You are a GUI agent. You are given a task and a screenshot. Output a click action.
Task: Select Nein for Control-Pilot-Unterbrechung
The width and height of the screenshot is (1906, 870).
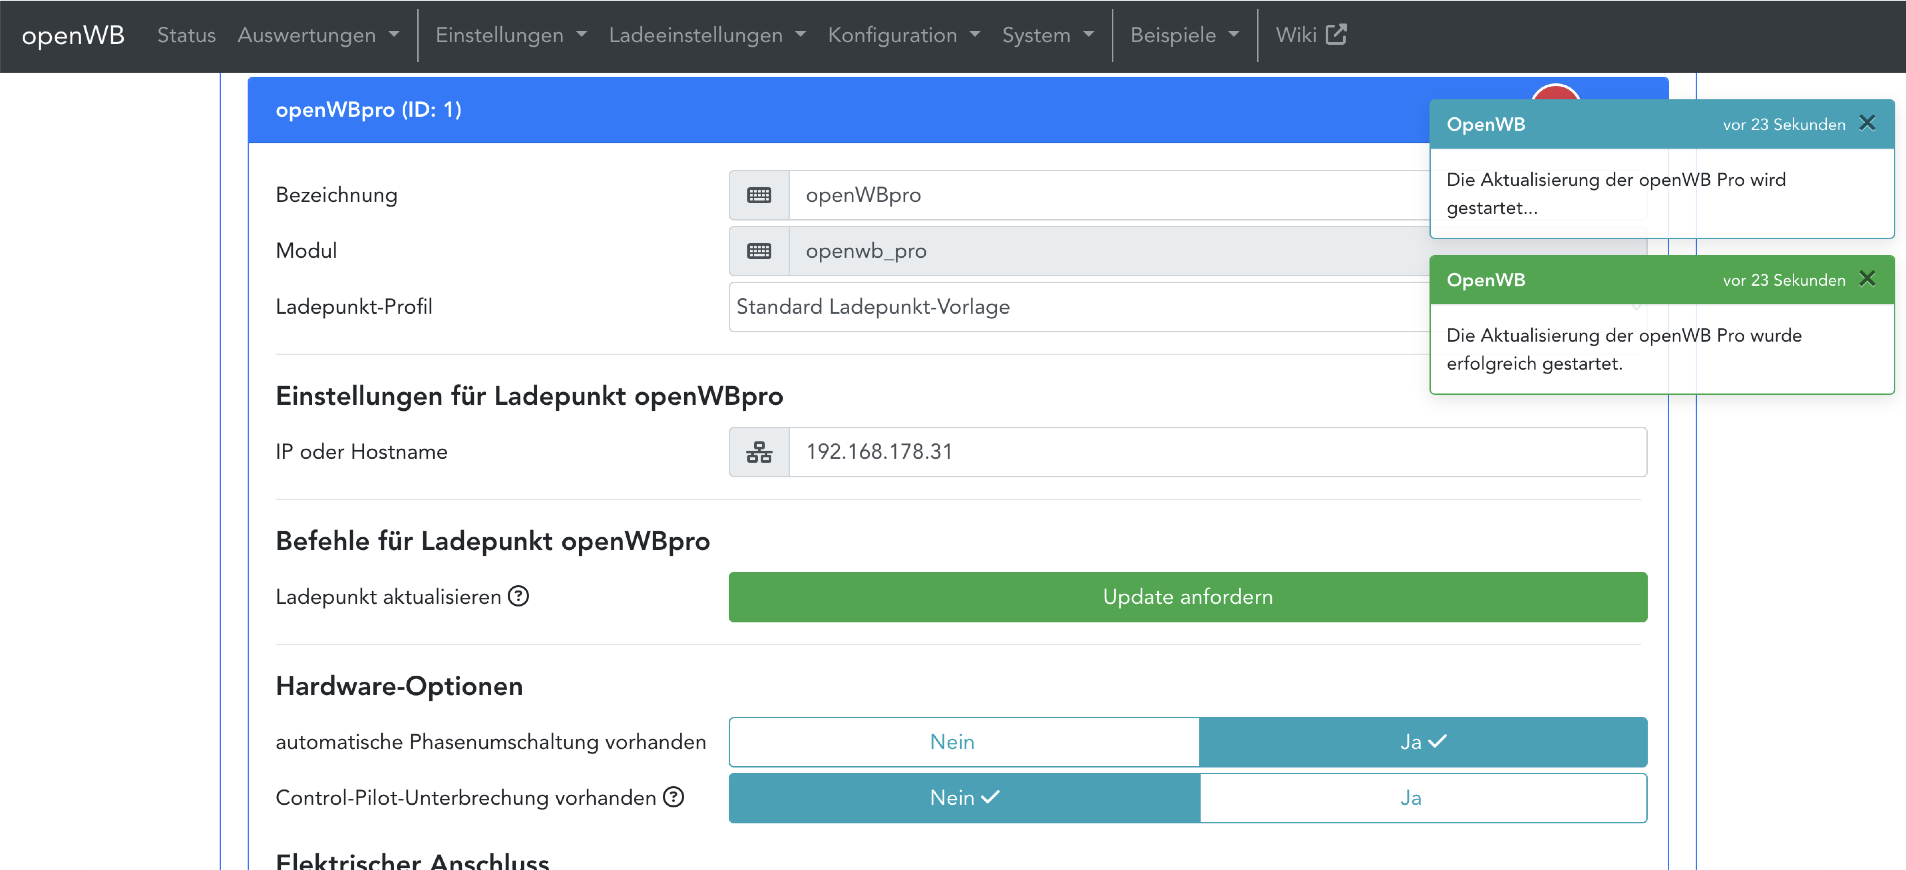[x=964, y=798]
